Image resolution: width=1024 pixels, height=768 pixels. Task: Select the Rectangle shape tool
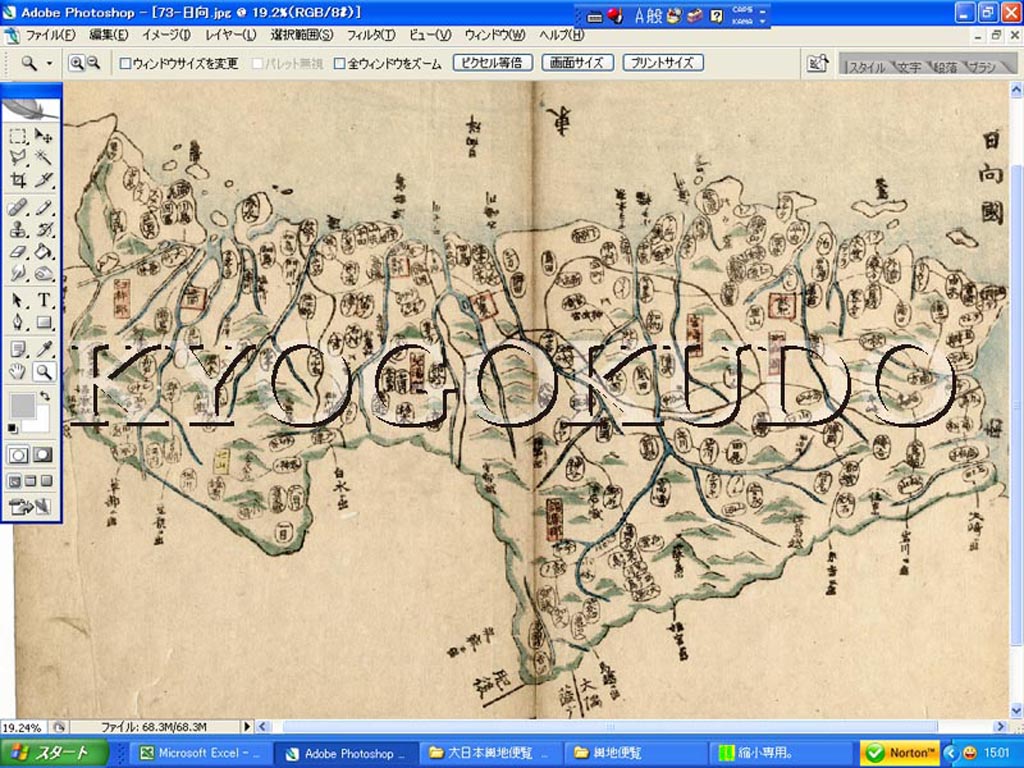pos(44,323)
